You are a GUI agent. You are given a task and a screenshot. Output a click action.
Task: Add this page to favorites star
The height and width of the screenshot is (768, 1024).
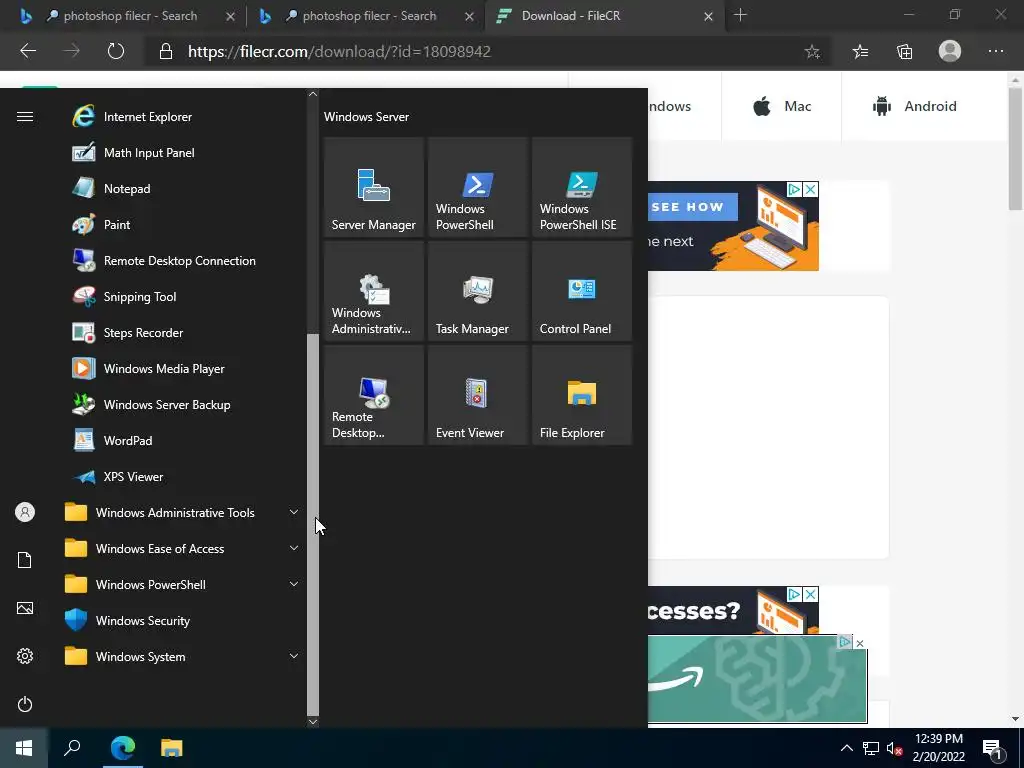click(812, 52)
